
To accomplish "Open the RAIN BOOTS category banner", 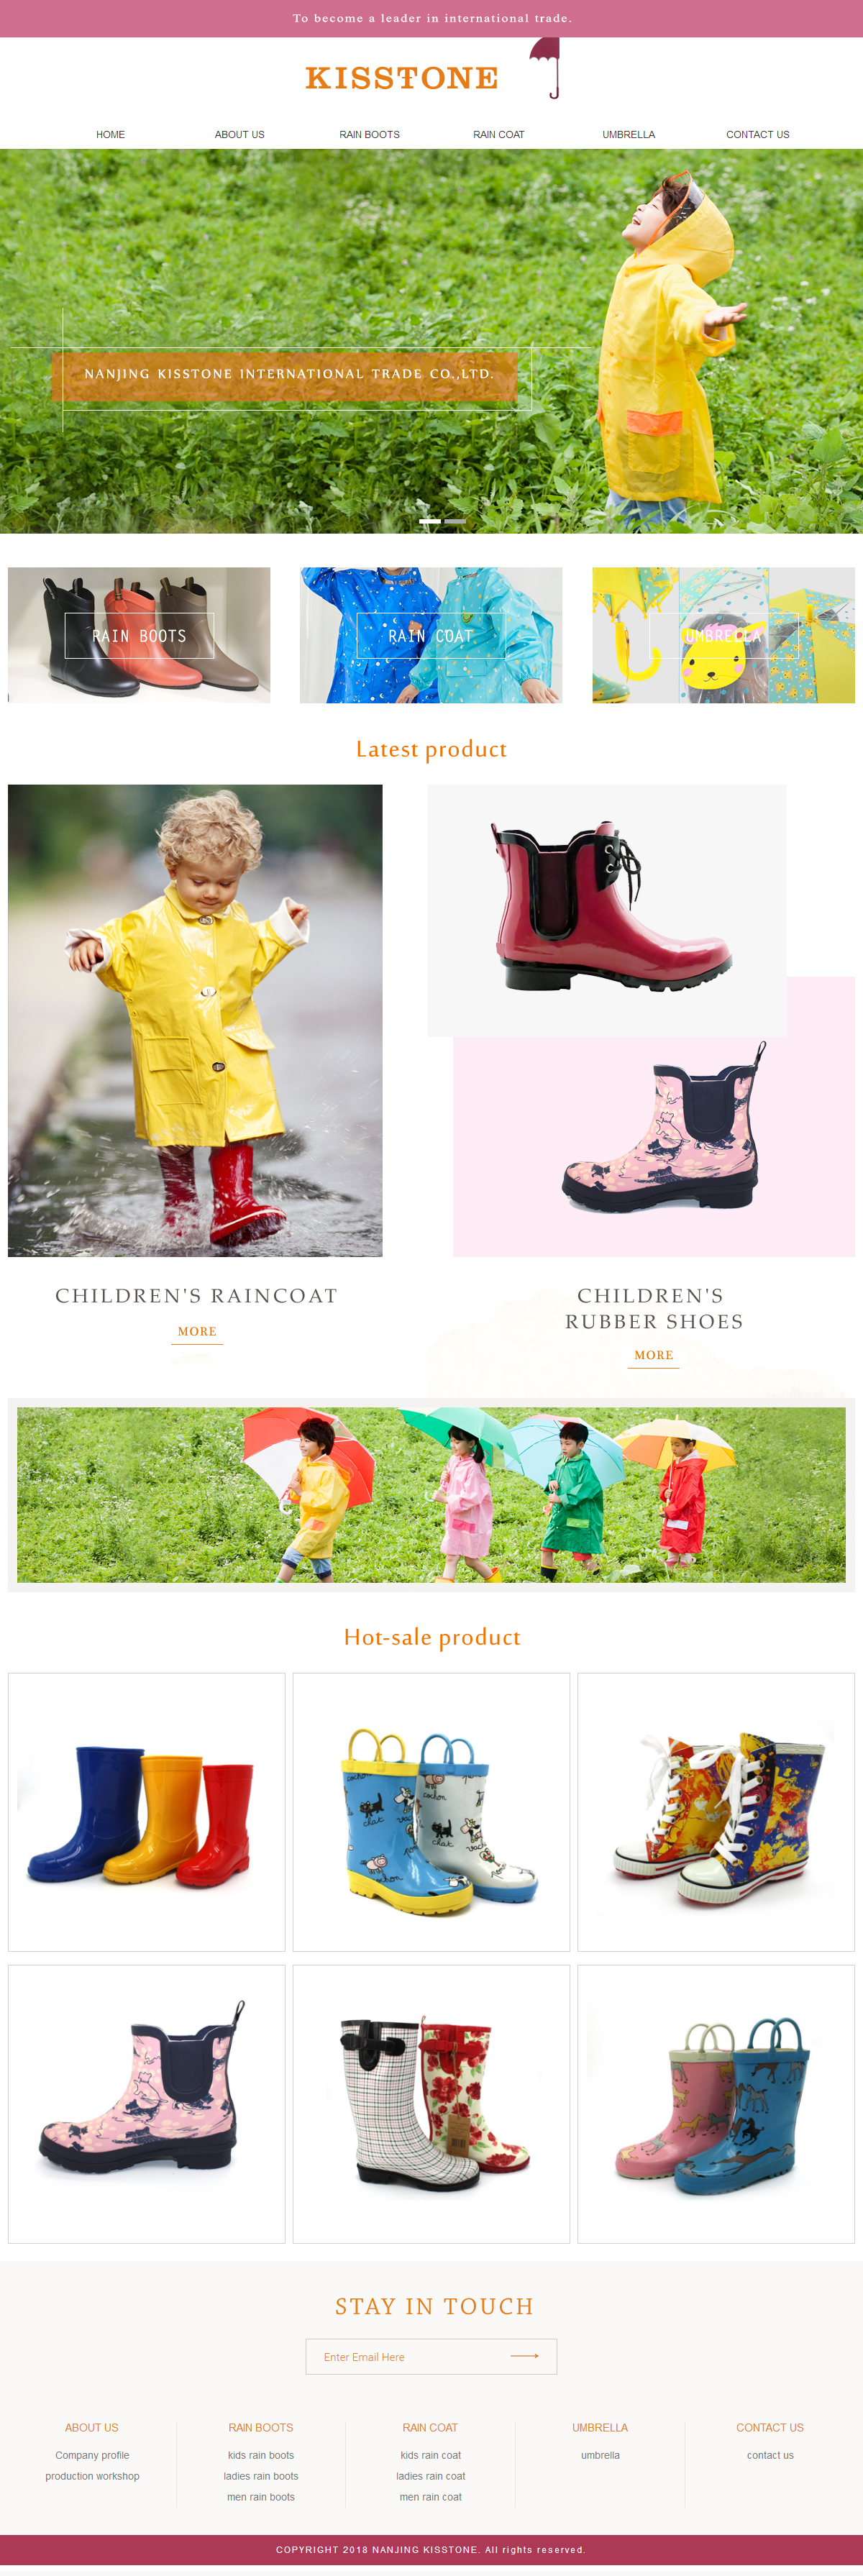I will [139, 635].
